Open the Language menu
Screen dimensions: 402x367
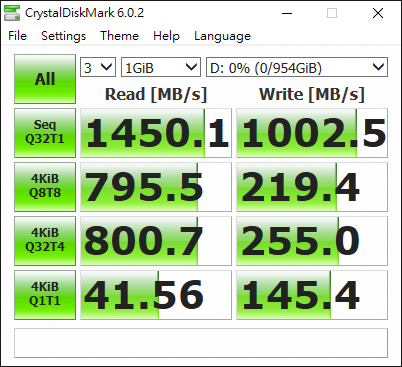222,36
